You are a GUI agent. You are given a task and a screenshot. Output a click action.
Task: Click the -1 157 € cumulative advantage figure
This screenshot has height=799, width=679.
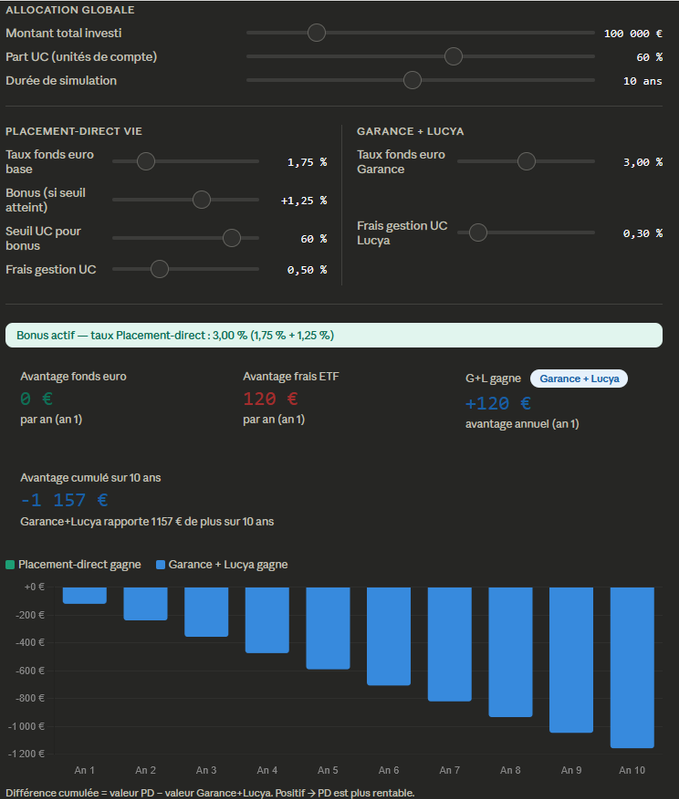(64, 500)
